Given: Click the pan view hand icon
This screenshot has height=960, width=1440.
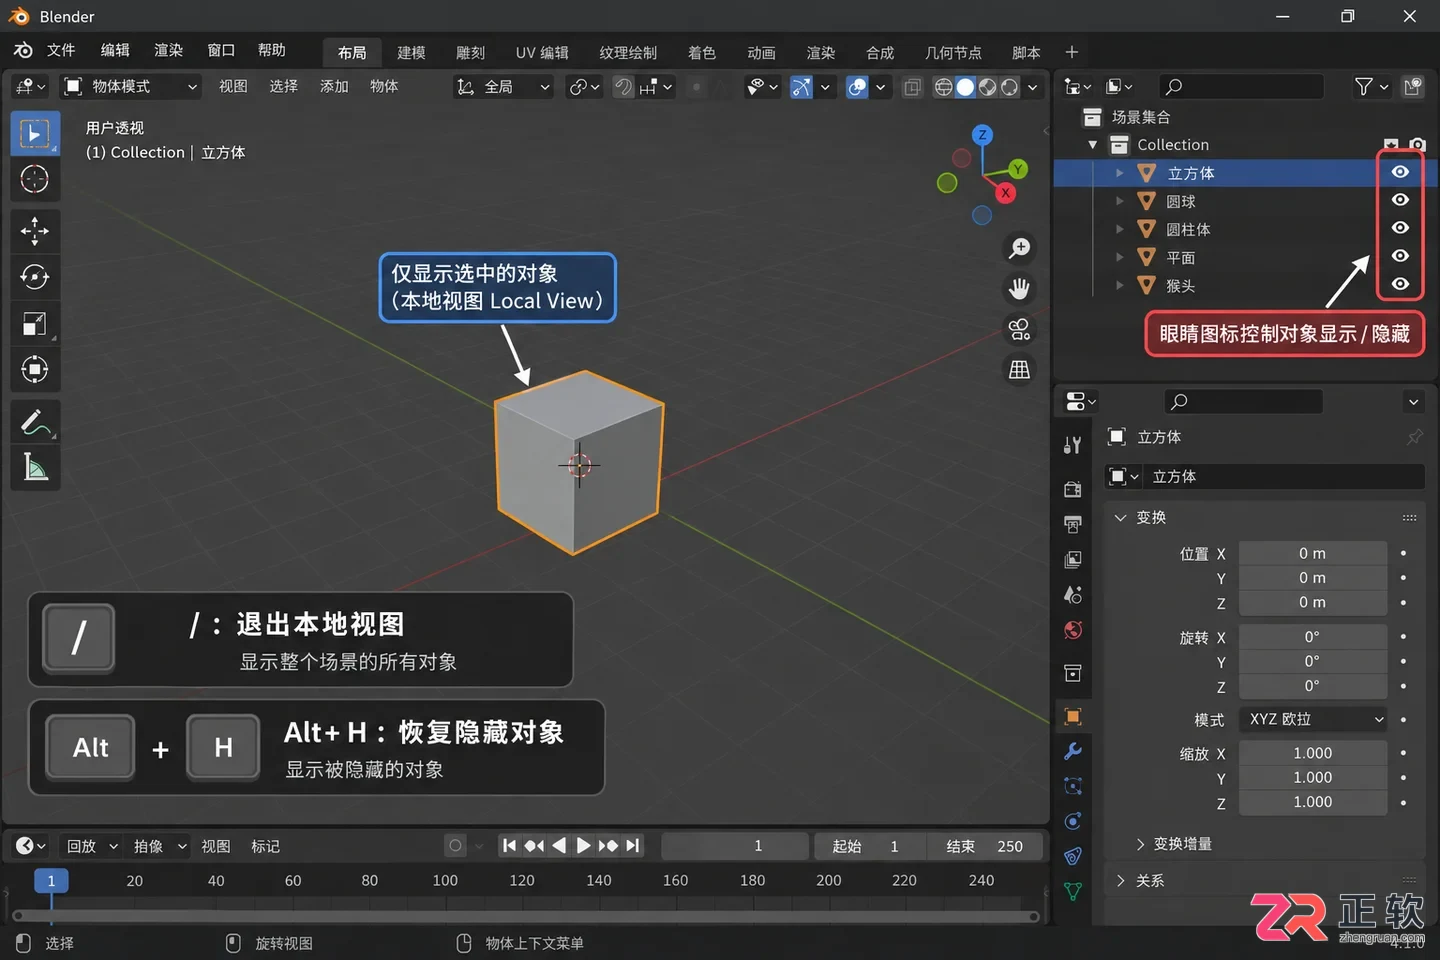Looking at the screenshot, I should (x=1019, y=289).
